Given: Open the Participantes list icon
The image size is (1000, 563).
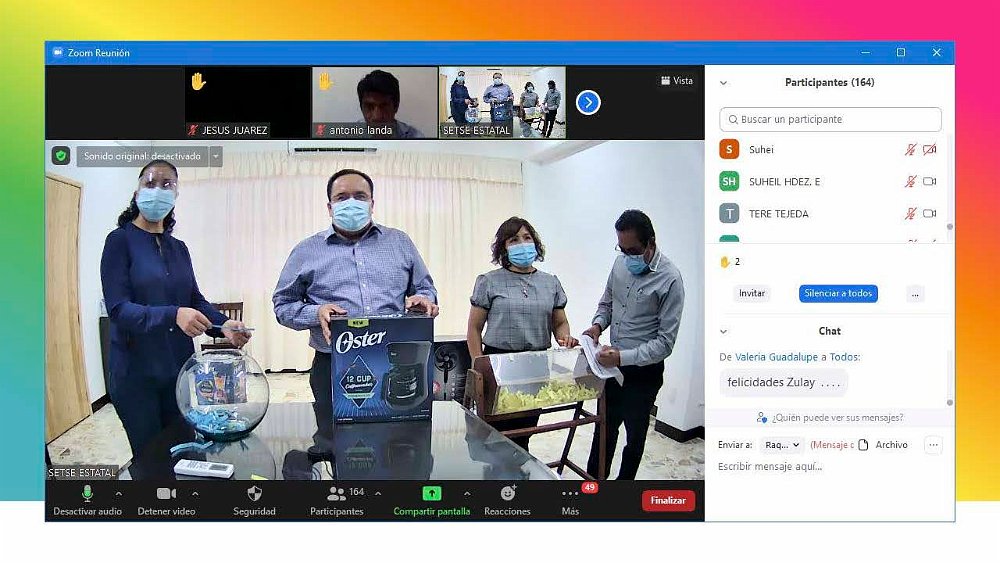Looking at the screenshot, I should click(336, 494).
